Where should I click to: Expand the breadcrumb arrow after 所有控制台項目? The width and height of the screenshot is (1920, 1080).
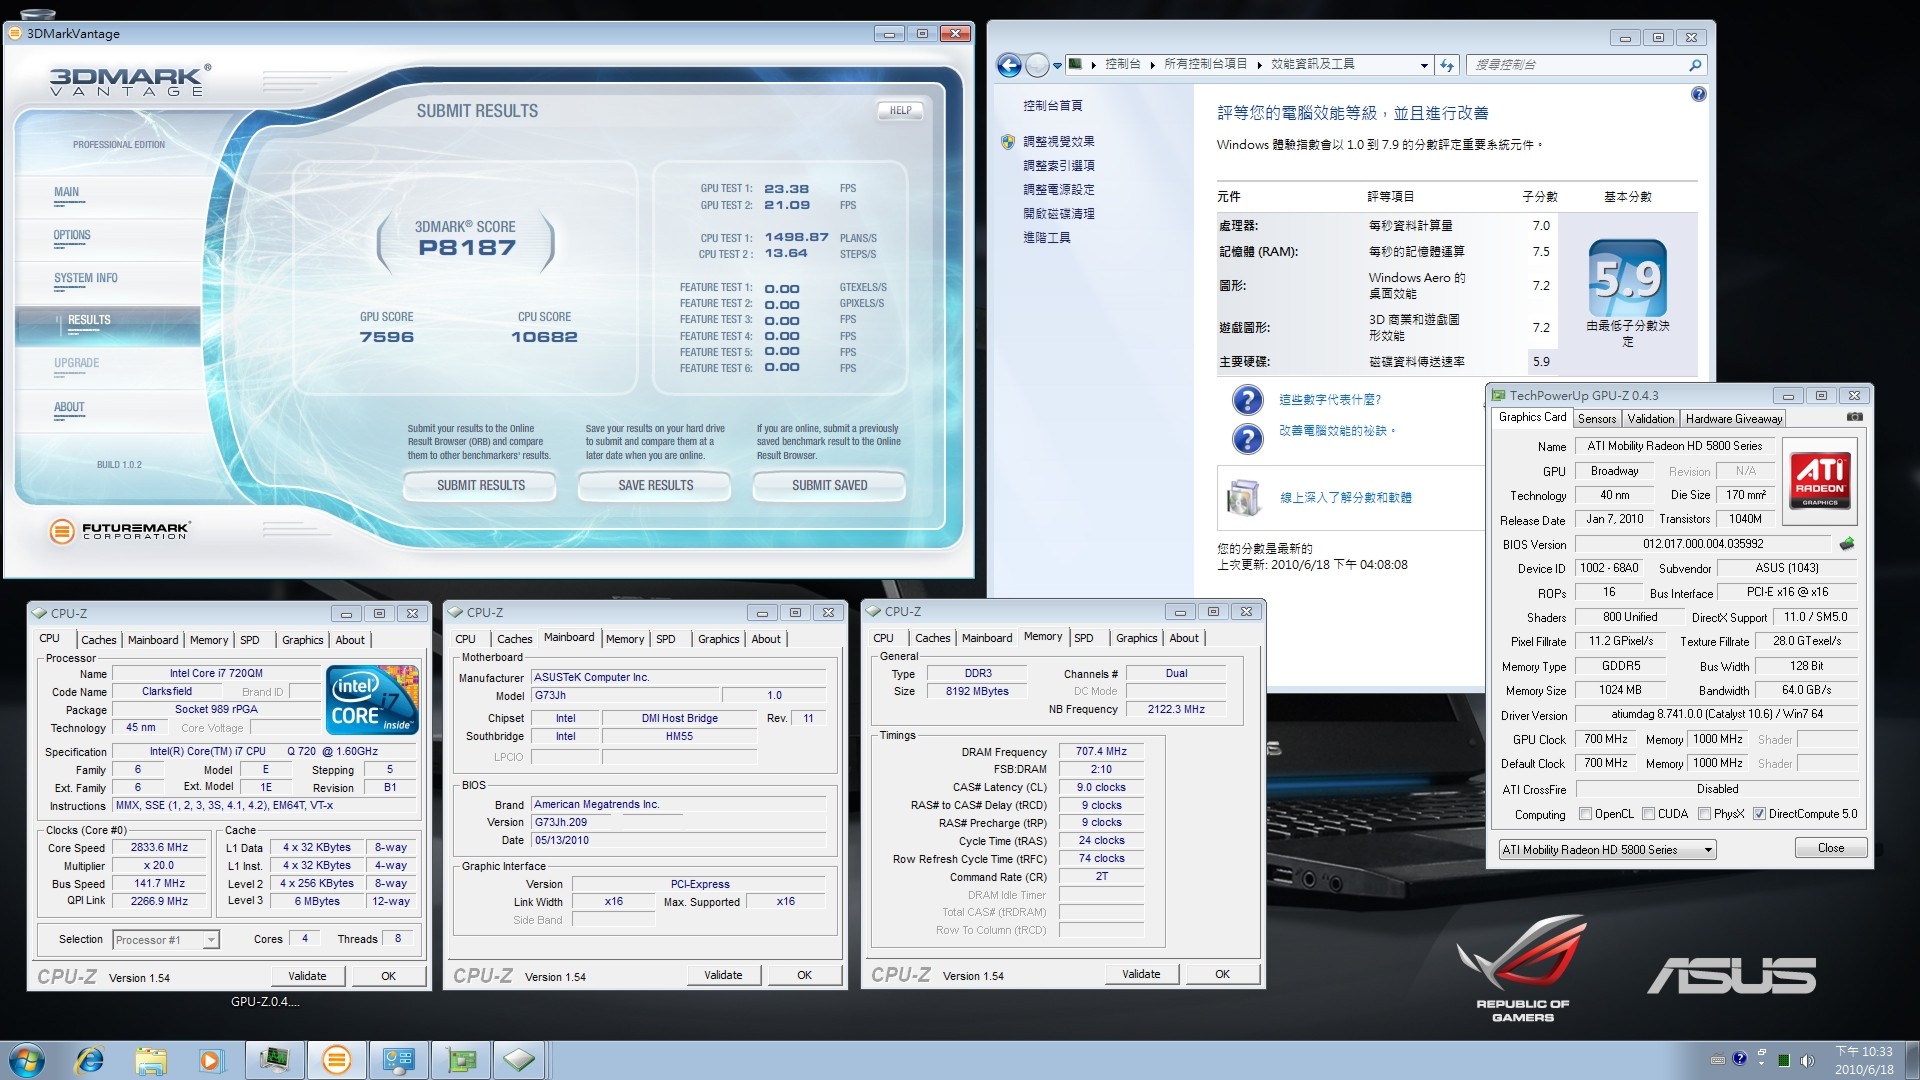tap(1259, 65)
